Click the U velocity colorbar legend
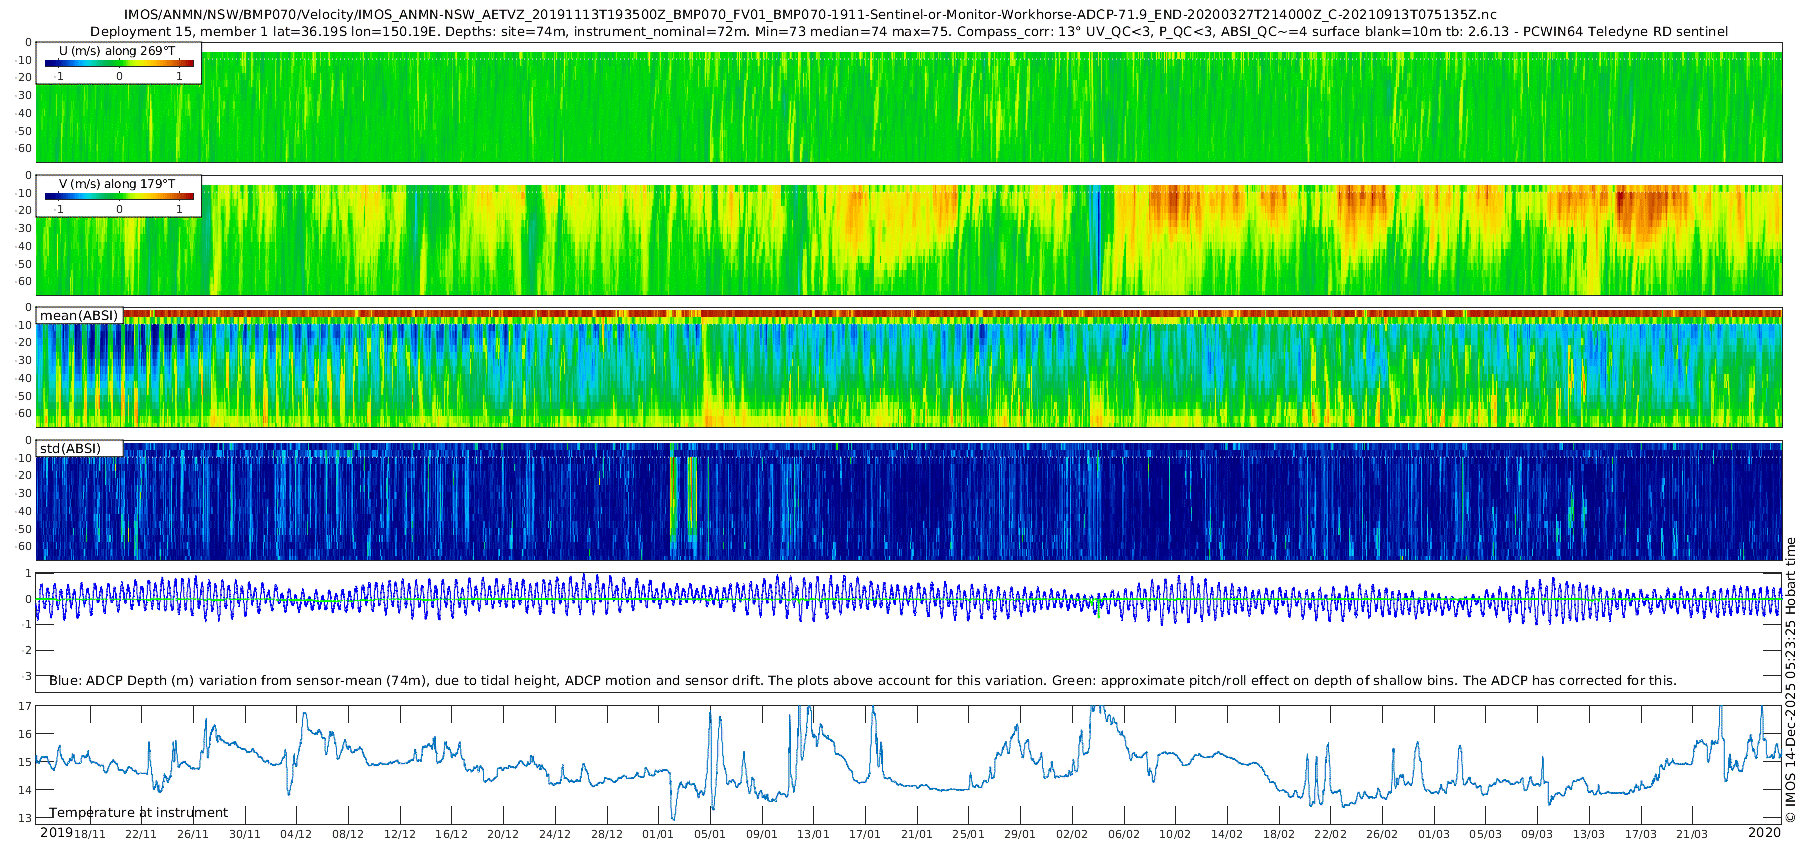 pos(119,64)
